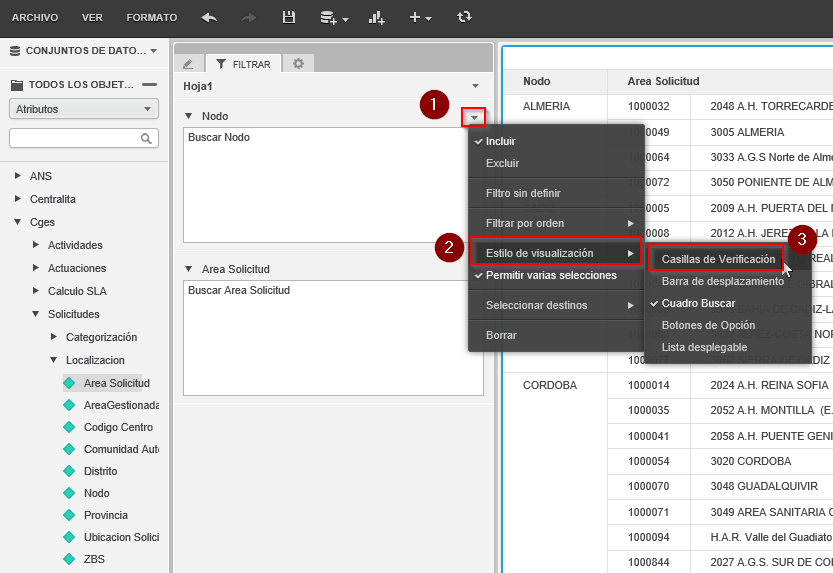Collapse the Cges folder
This screenshot has width=833, height=573.
[18, 222]
